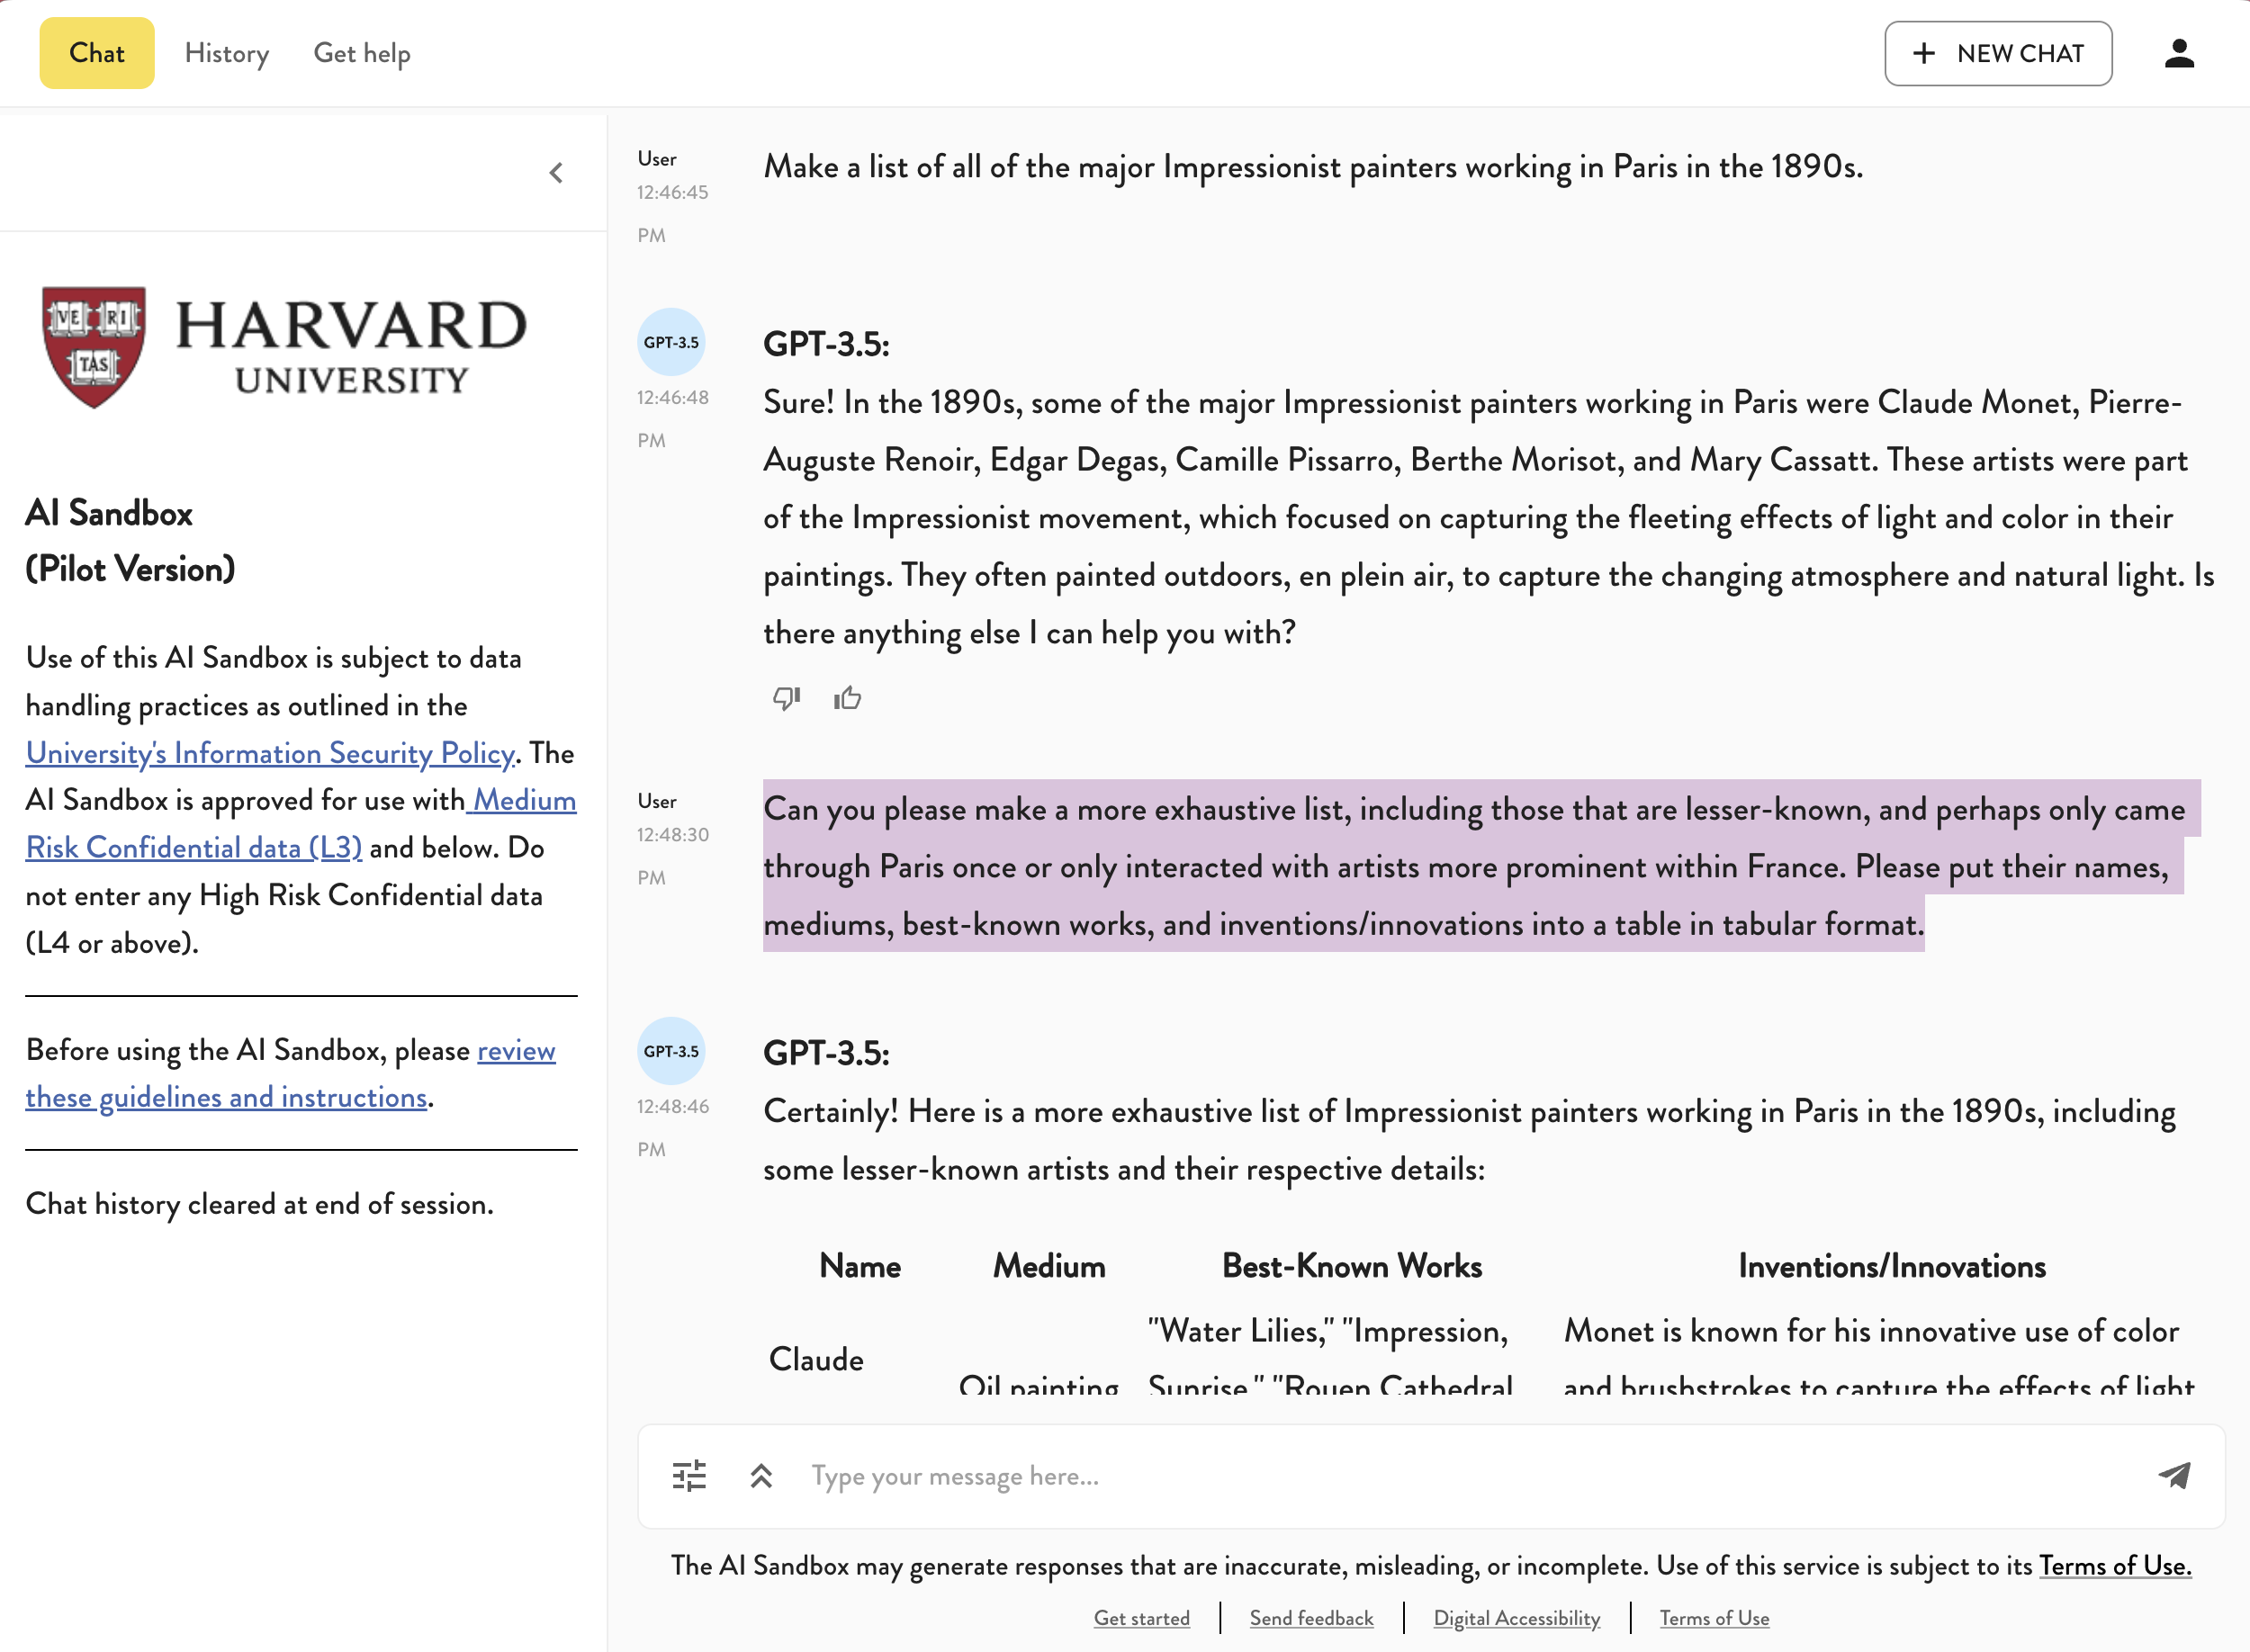The image size is (2250, 1652).
Task: Click the thumbs up feedback icon
Action: tap(847, 698)
